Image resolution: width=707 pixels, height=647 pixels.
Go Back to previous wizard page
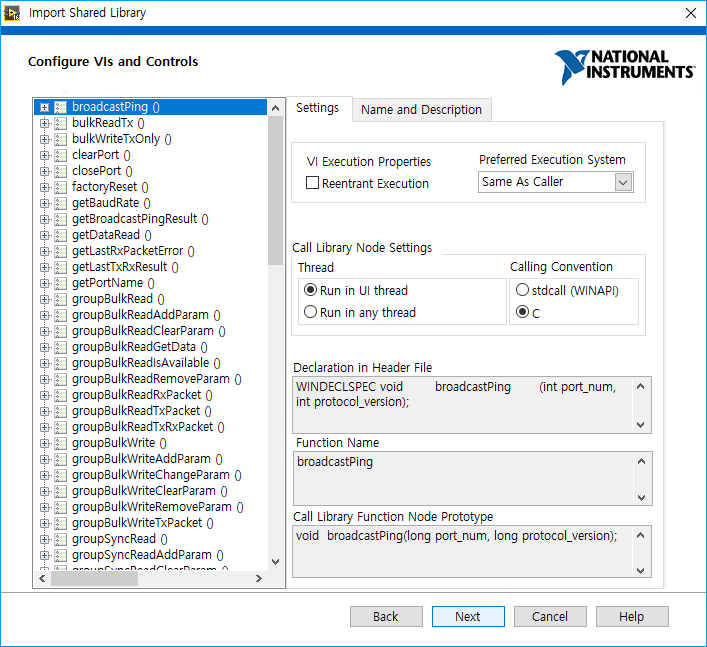[x=386, y=616]
